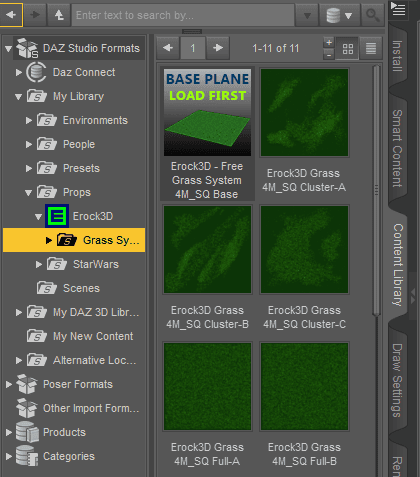Expand the People folder
The image size is (420, 477).
pos(29,144)
